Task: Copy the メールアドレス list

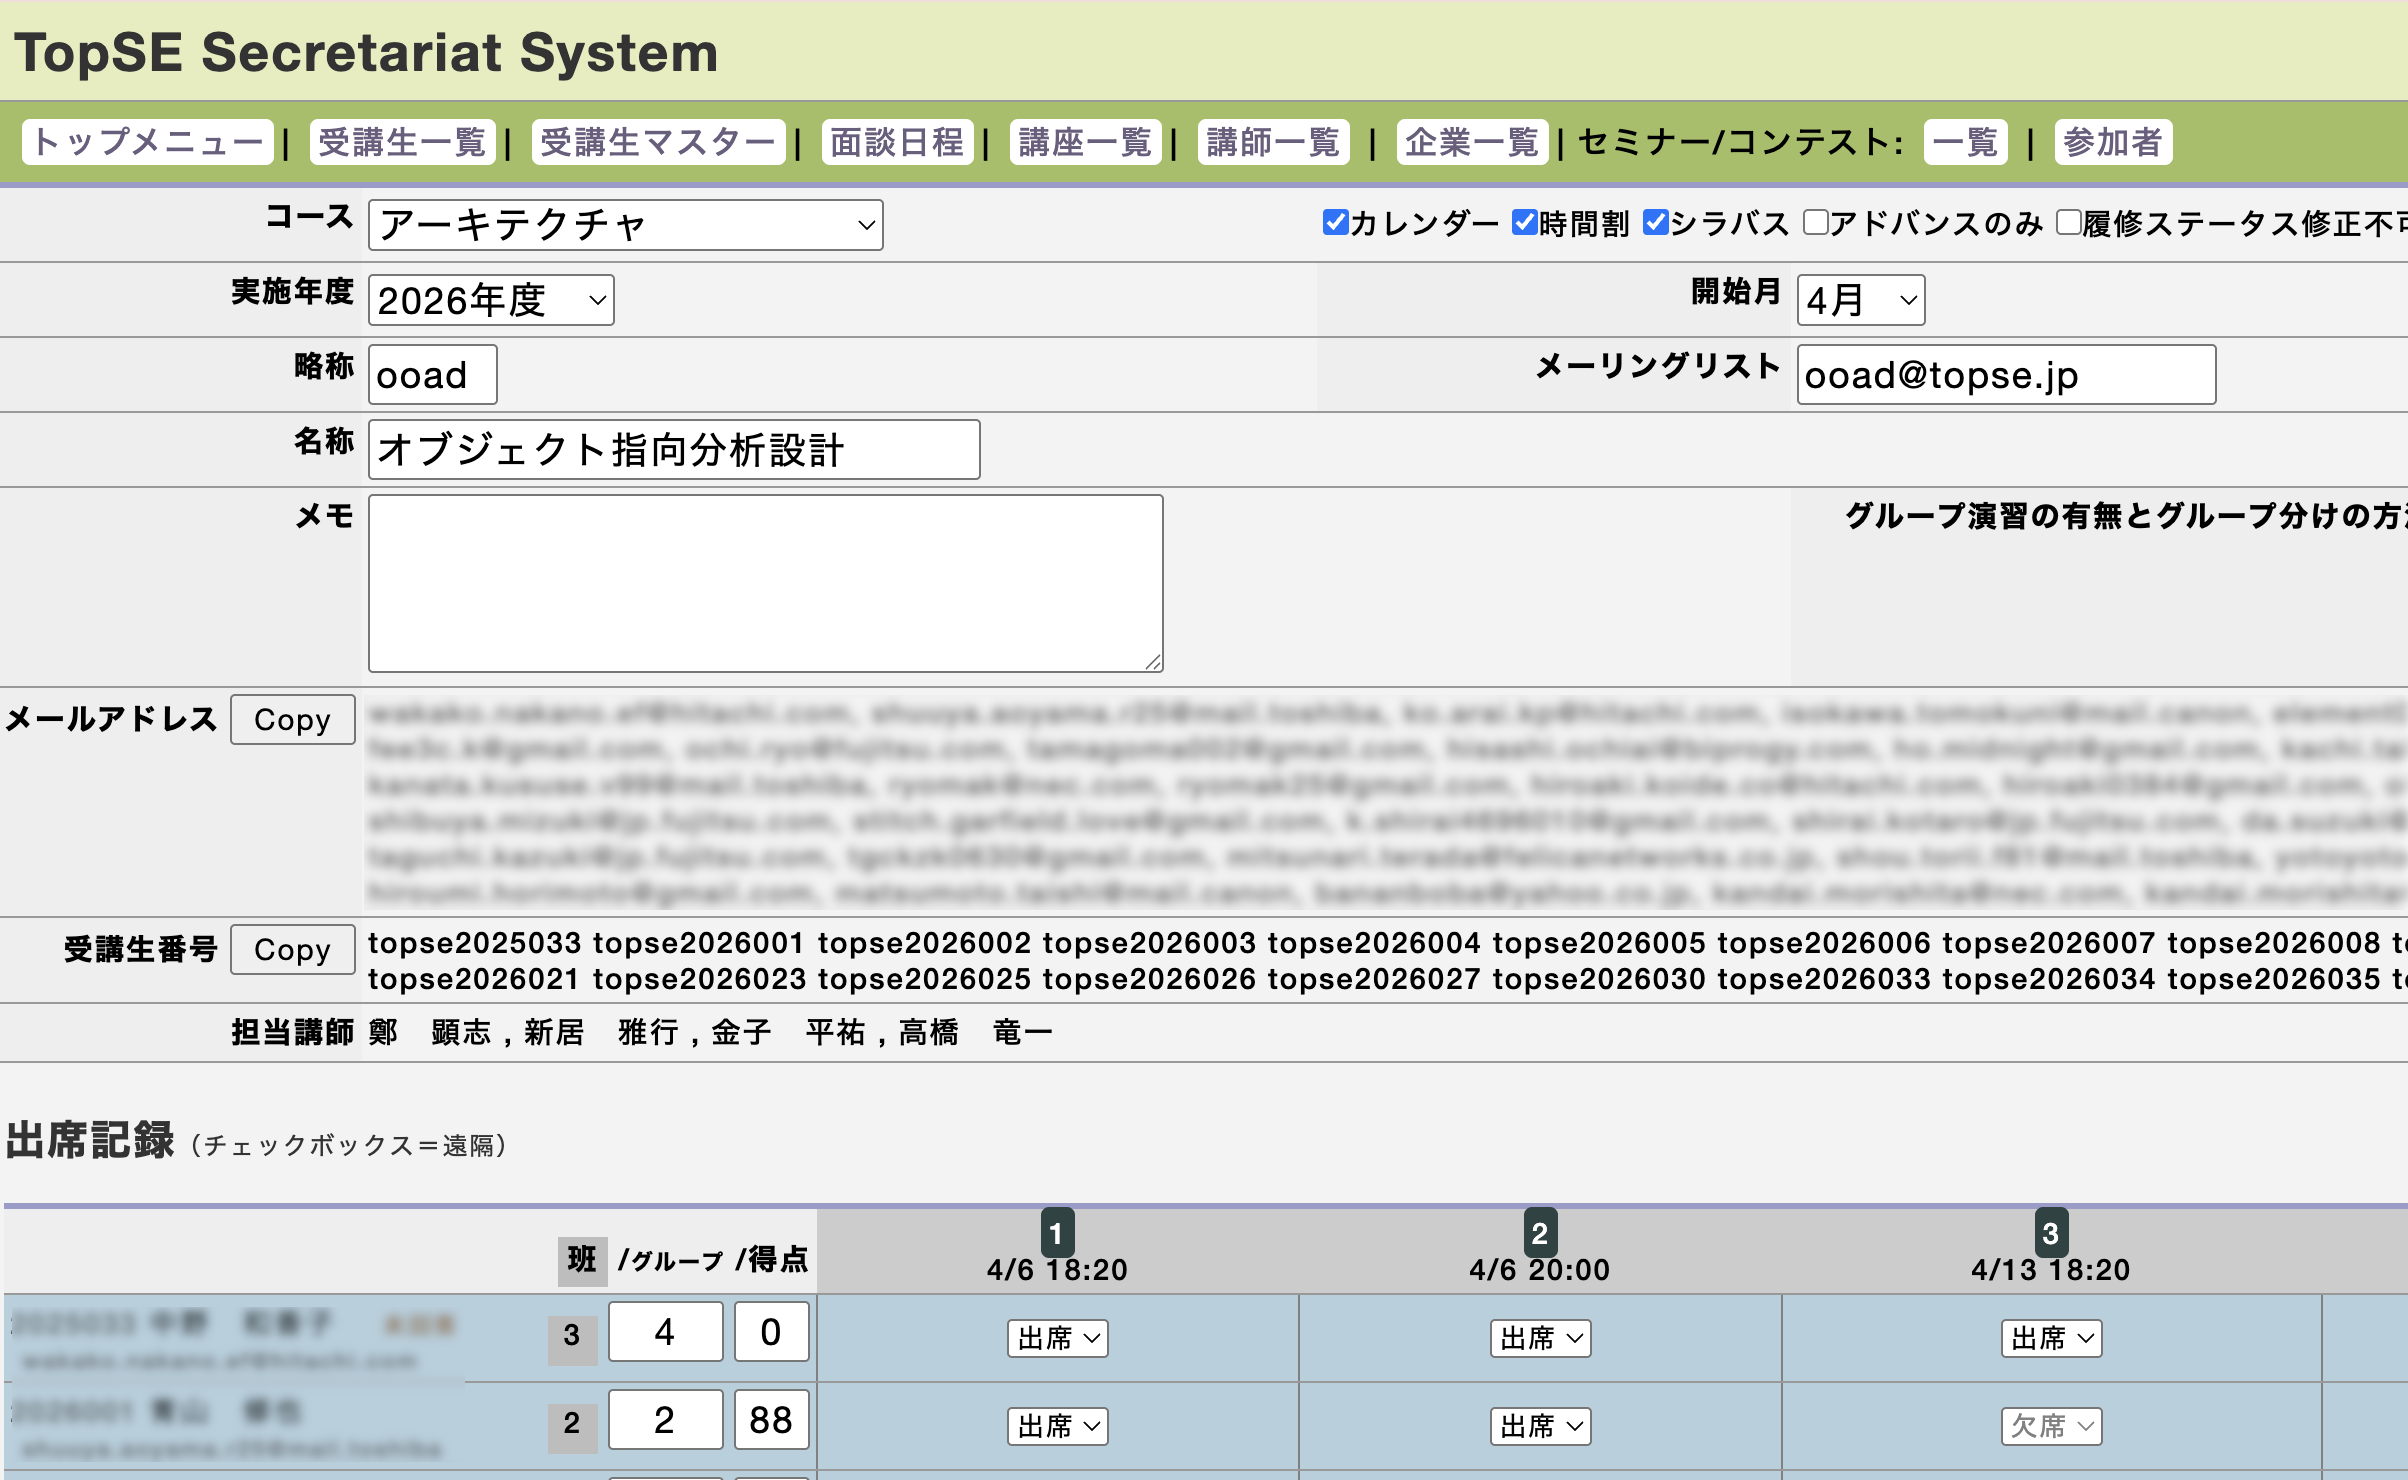Action: [x=292, y=719]
